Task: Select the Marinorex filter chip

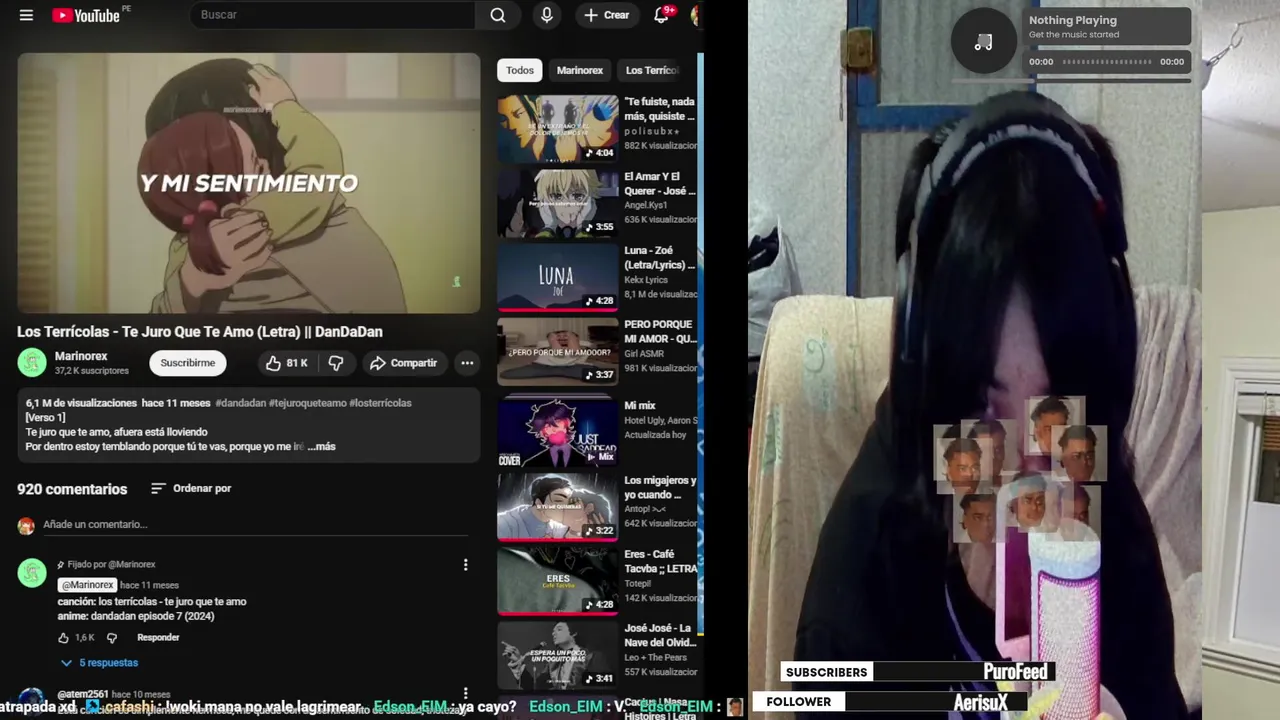Action: pyautogui.click(x=580, y=70)
